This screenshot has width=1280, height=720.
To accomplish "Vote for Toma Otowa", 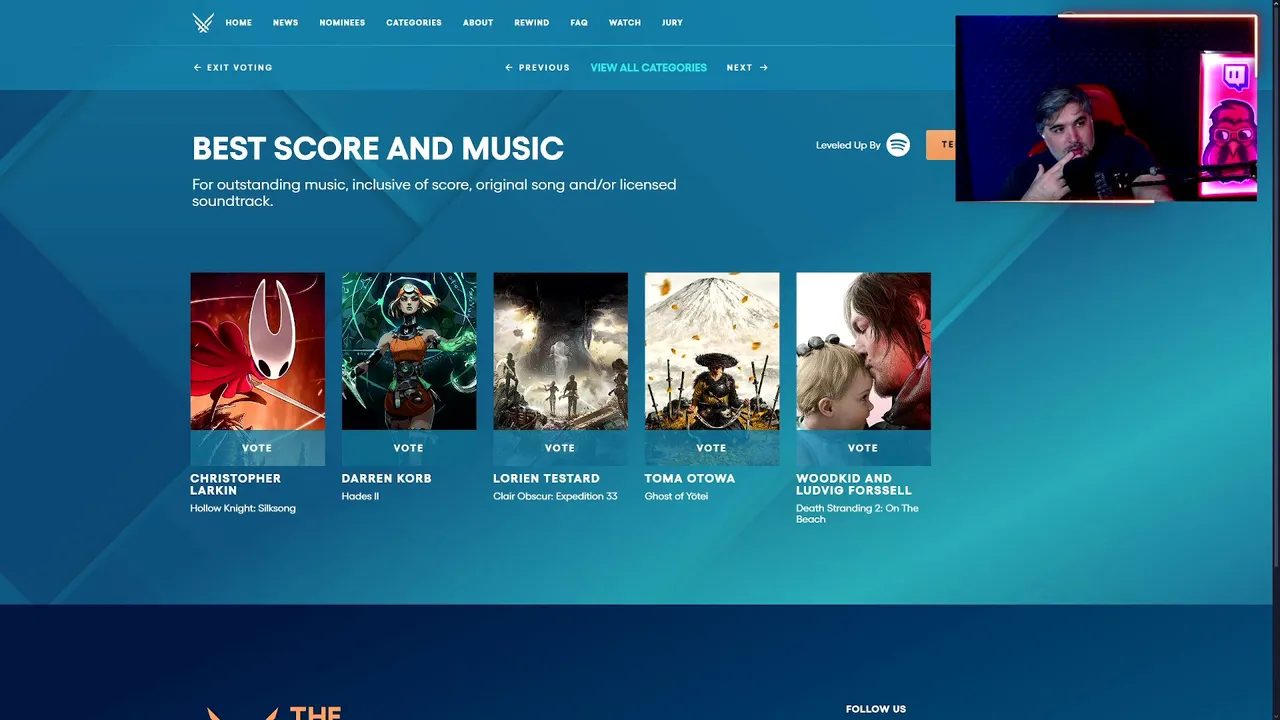I will click(x=712, y=448).
